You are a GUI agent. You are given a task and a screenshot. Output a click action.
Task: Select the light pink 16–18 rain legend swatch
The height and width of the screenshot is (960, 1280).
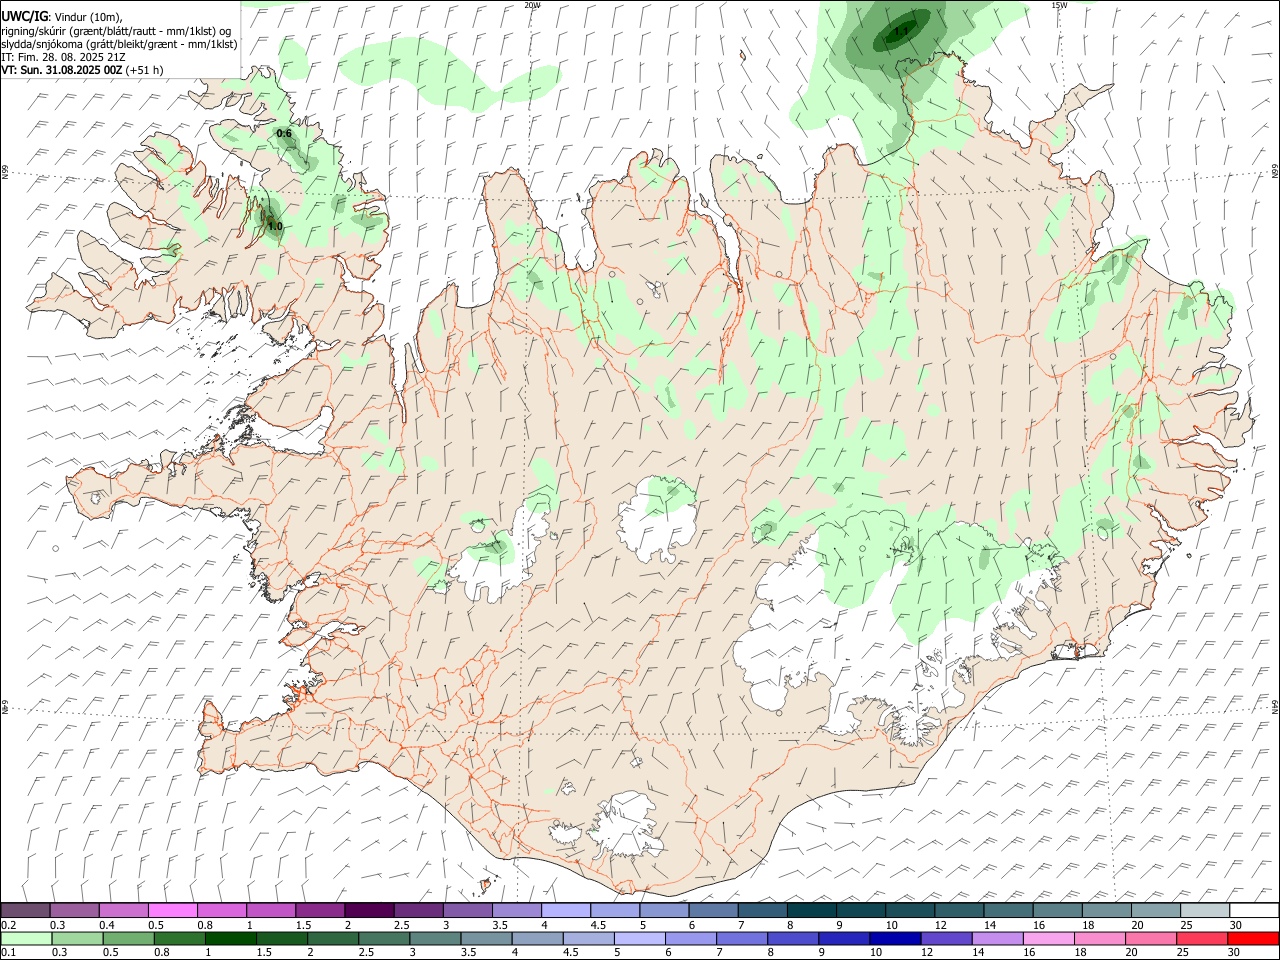tap(1048, 938)
